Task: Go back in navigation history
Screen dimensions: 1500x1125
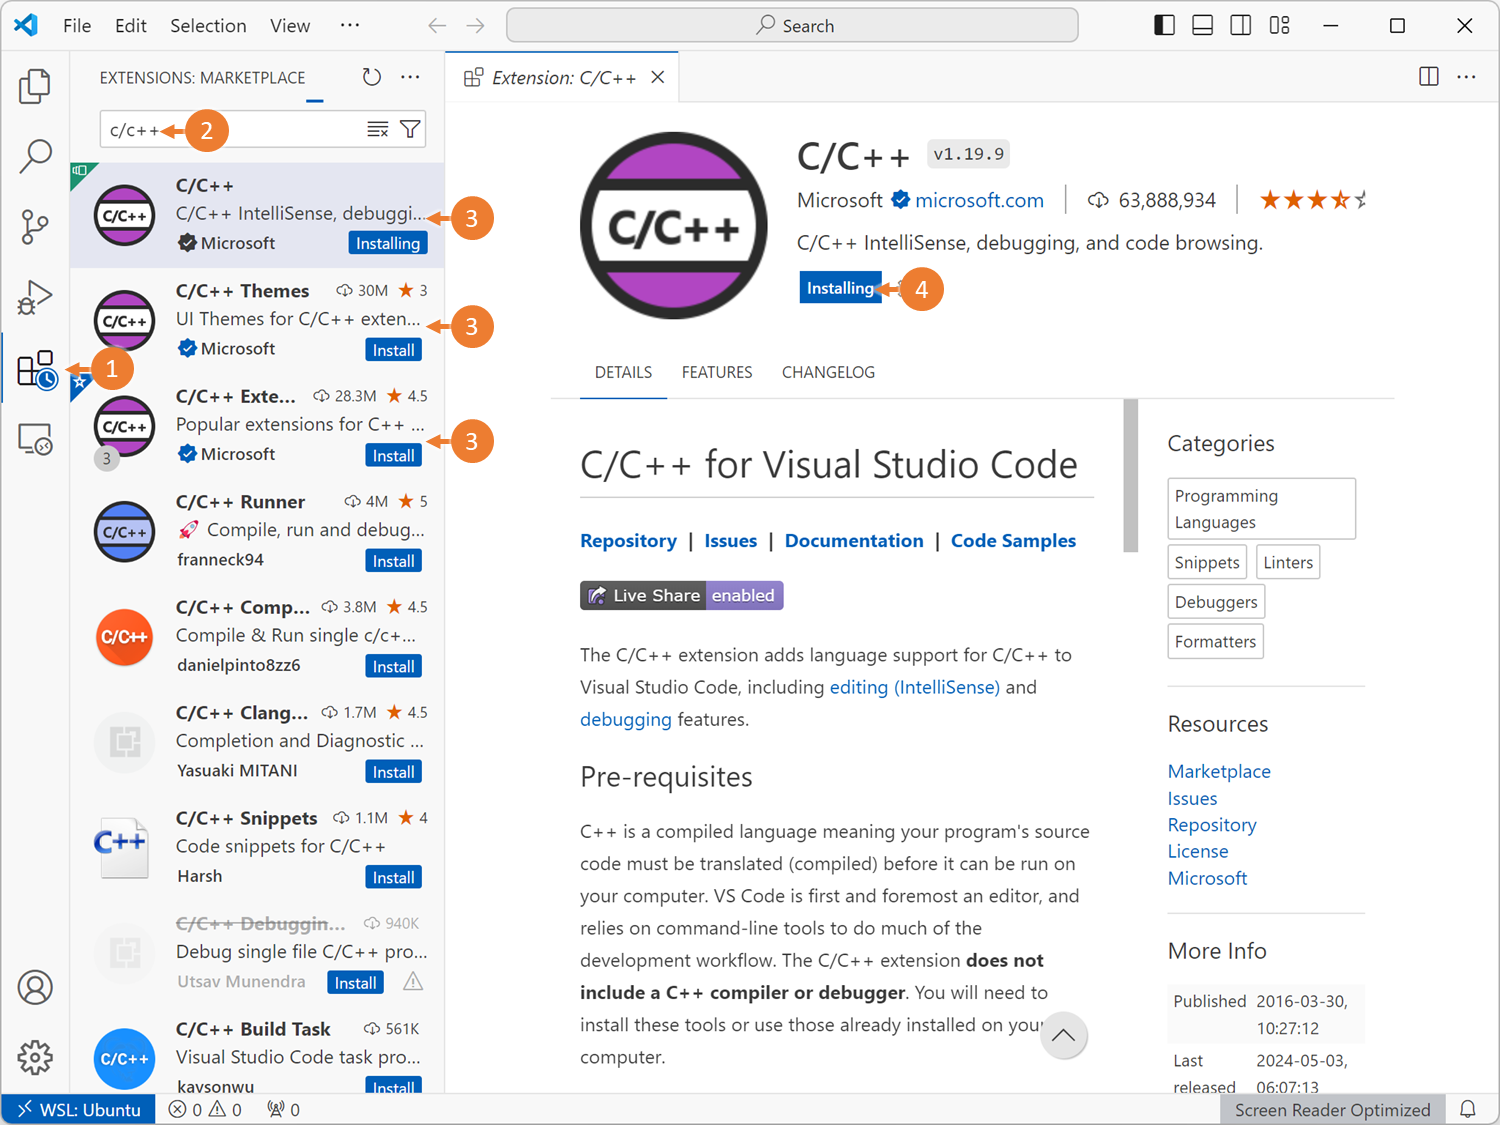Action: (x=437, y=26)
